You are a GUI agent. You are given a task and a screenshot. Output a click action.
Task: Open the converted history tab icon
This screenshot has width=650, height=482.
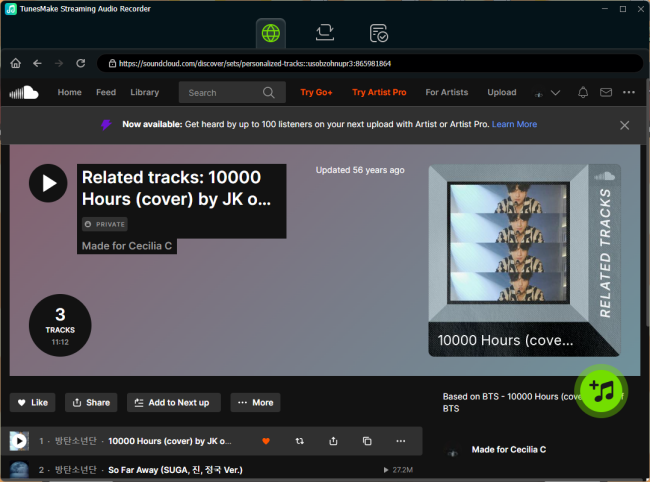[x=378, y=33]
